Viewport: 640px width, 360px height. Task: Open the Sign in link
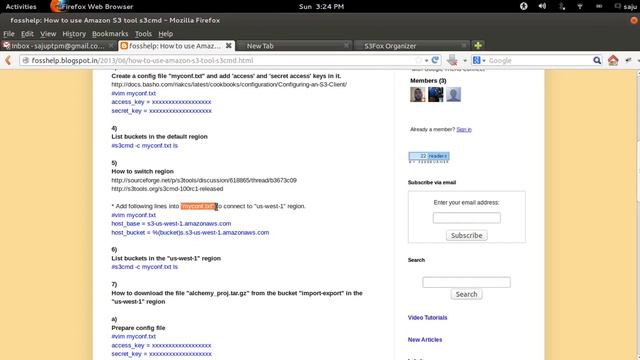coord(464,129)
